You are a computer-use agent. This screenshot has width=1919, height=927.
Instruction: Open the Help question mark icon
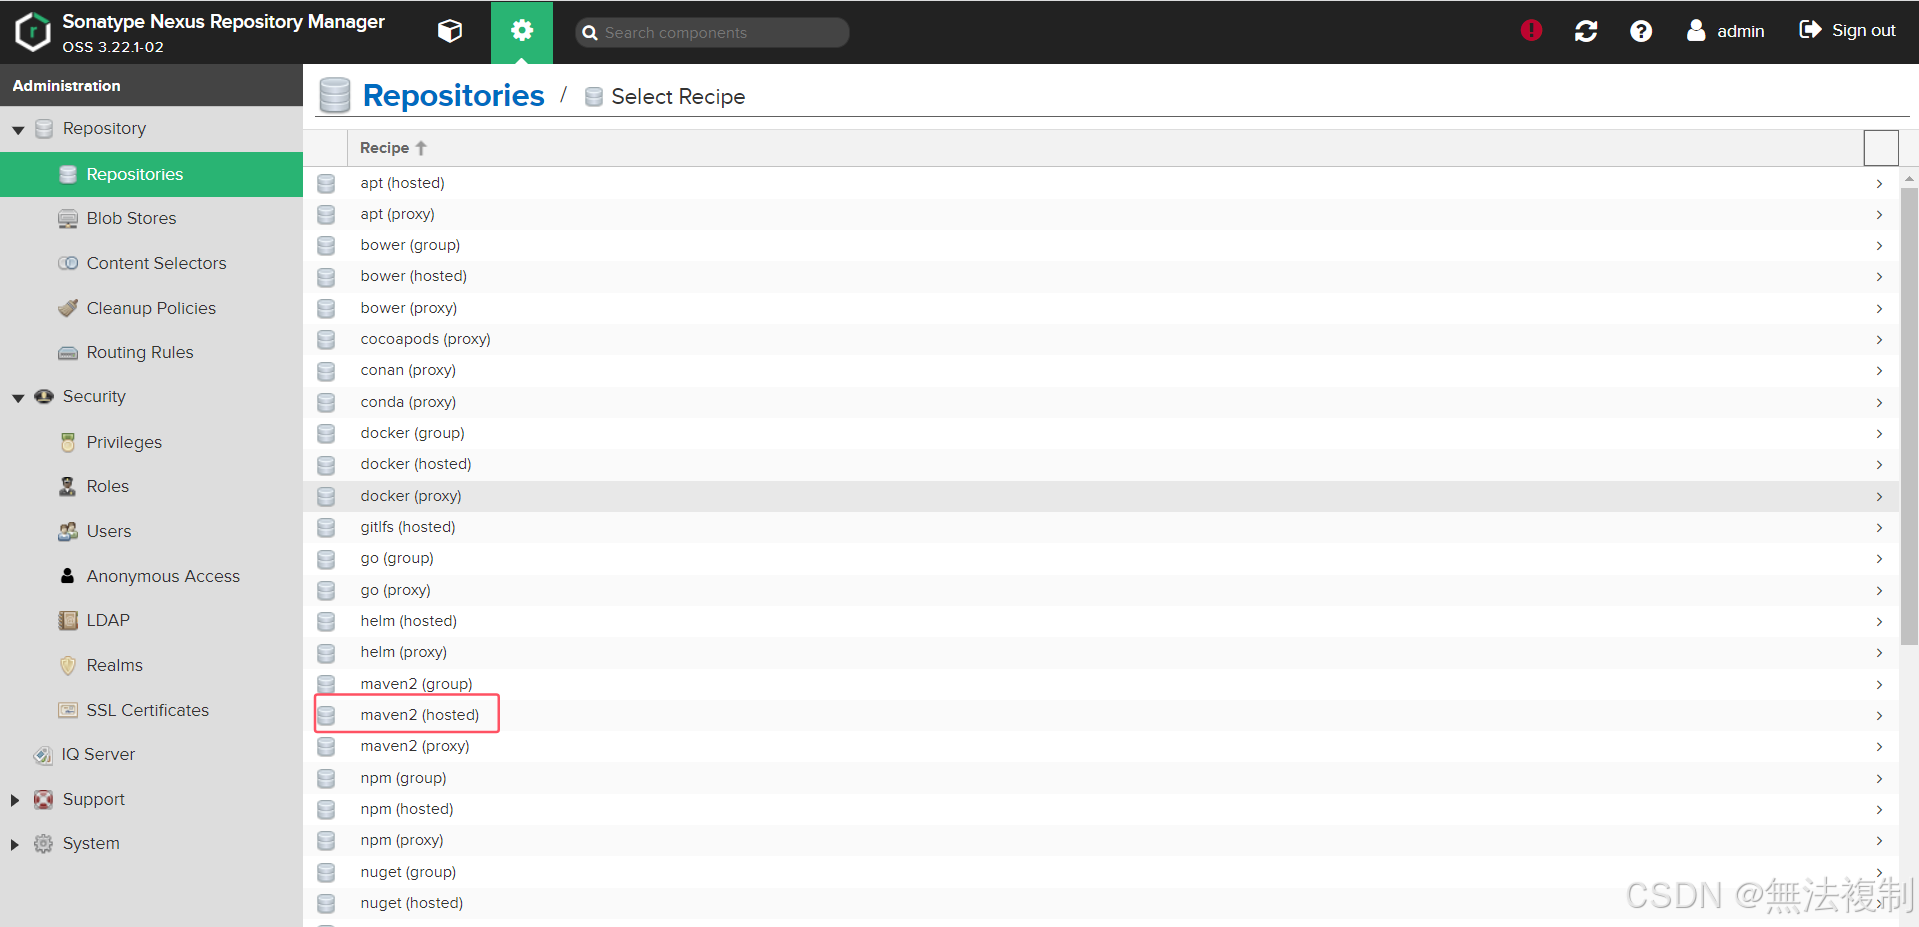coord(1641,31)
